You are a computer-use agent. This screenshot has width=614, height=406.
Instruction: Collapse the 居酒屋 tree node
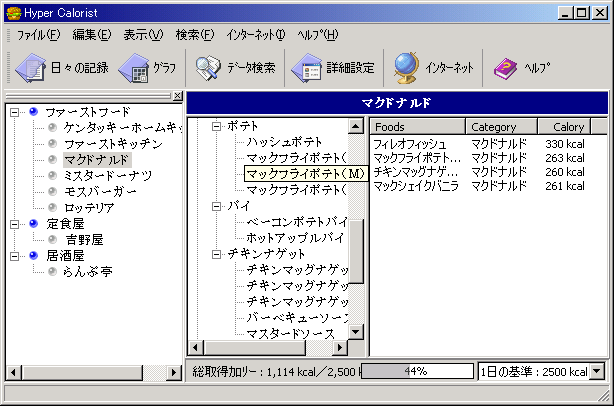point(14,256)
